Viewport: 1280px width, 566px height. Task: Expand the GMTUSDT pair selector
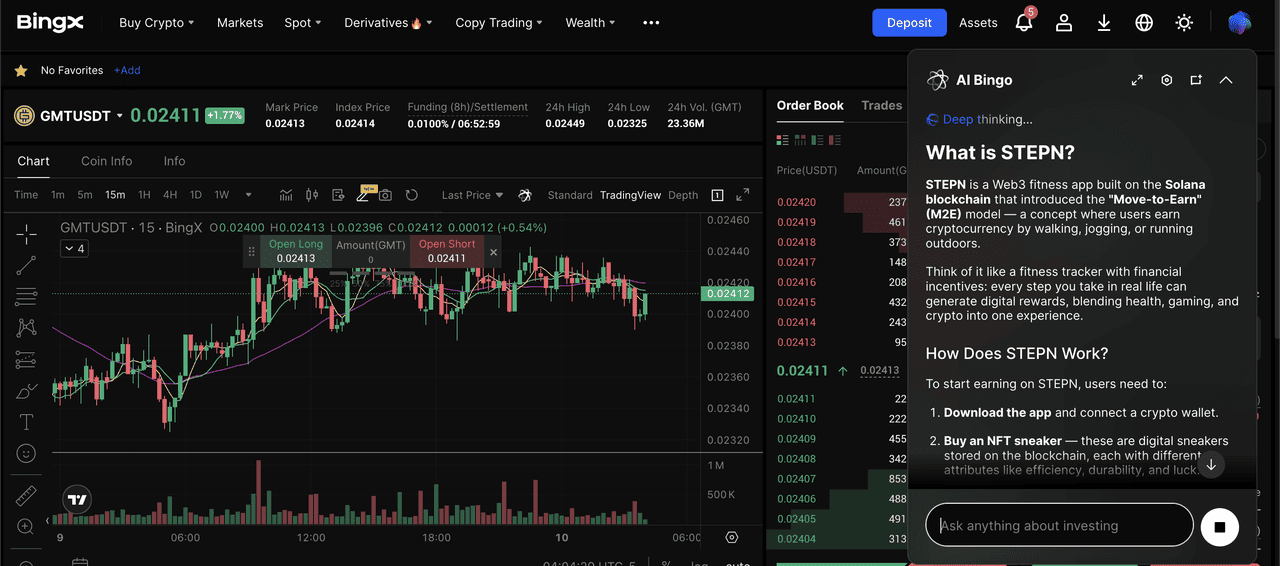pyautogui.click(x=120, y=116)
